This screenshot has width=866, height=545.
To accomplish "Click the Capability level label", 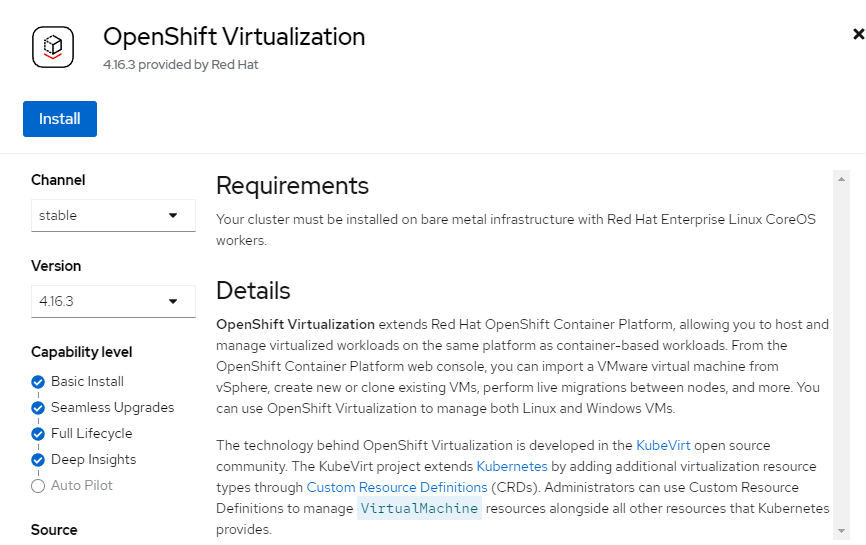I will point(82,352).
